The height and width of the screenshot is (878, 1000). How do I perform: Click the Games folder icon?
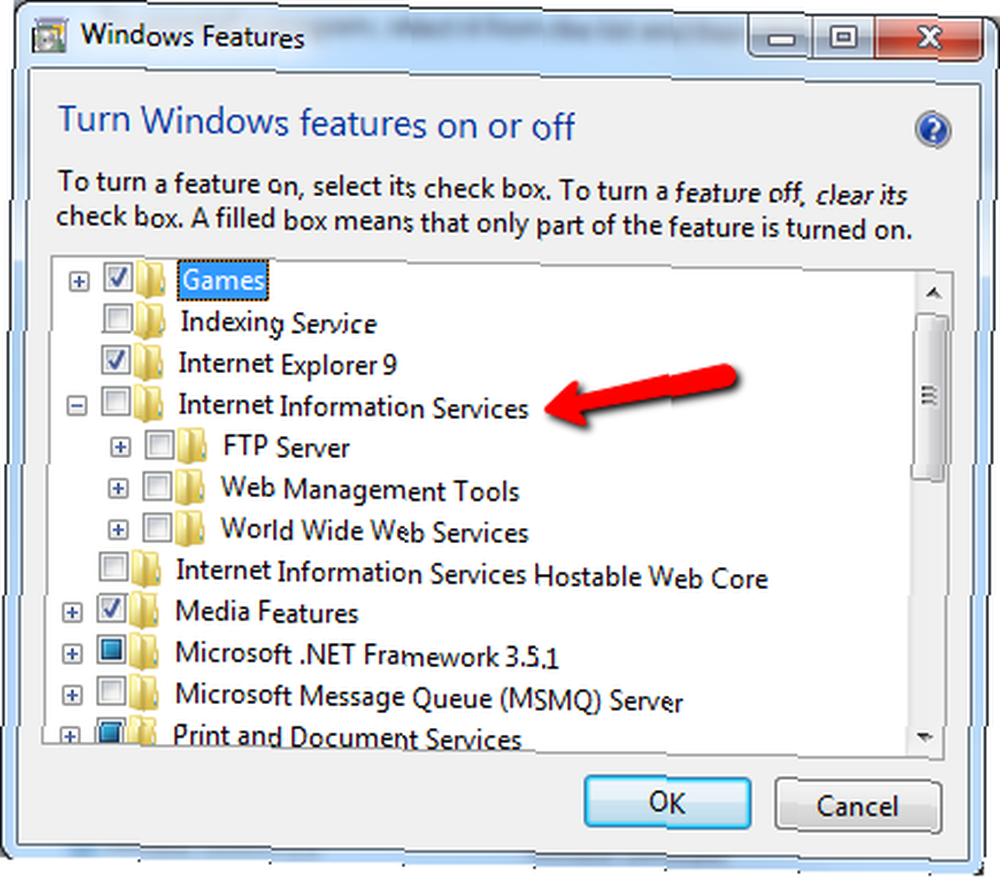tap(151, 280)
